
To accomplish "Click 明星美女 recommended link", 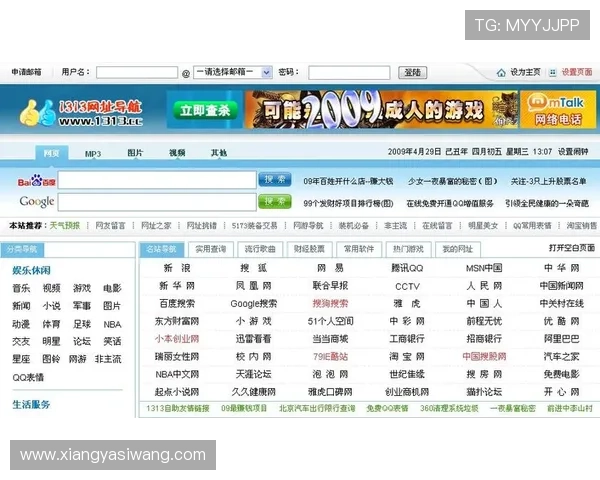I will (x=483, y=225).
